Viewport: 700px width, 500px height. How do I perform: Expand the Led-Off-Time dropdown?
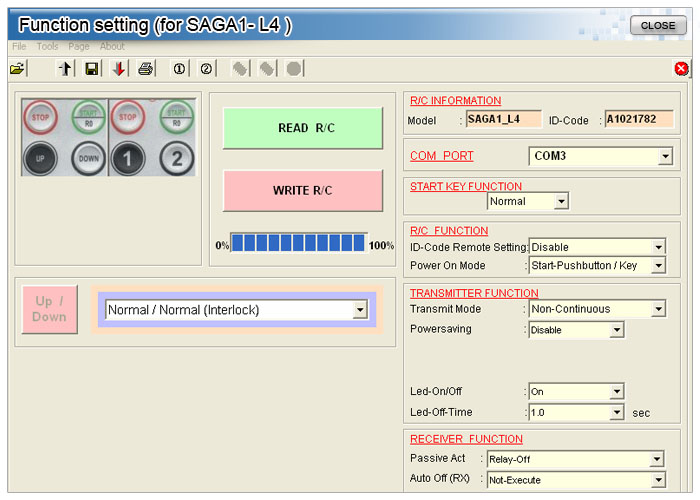coord(617,412)
